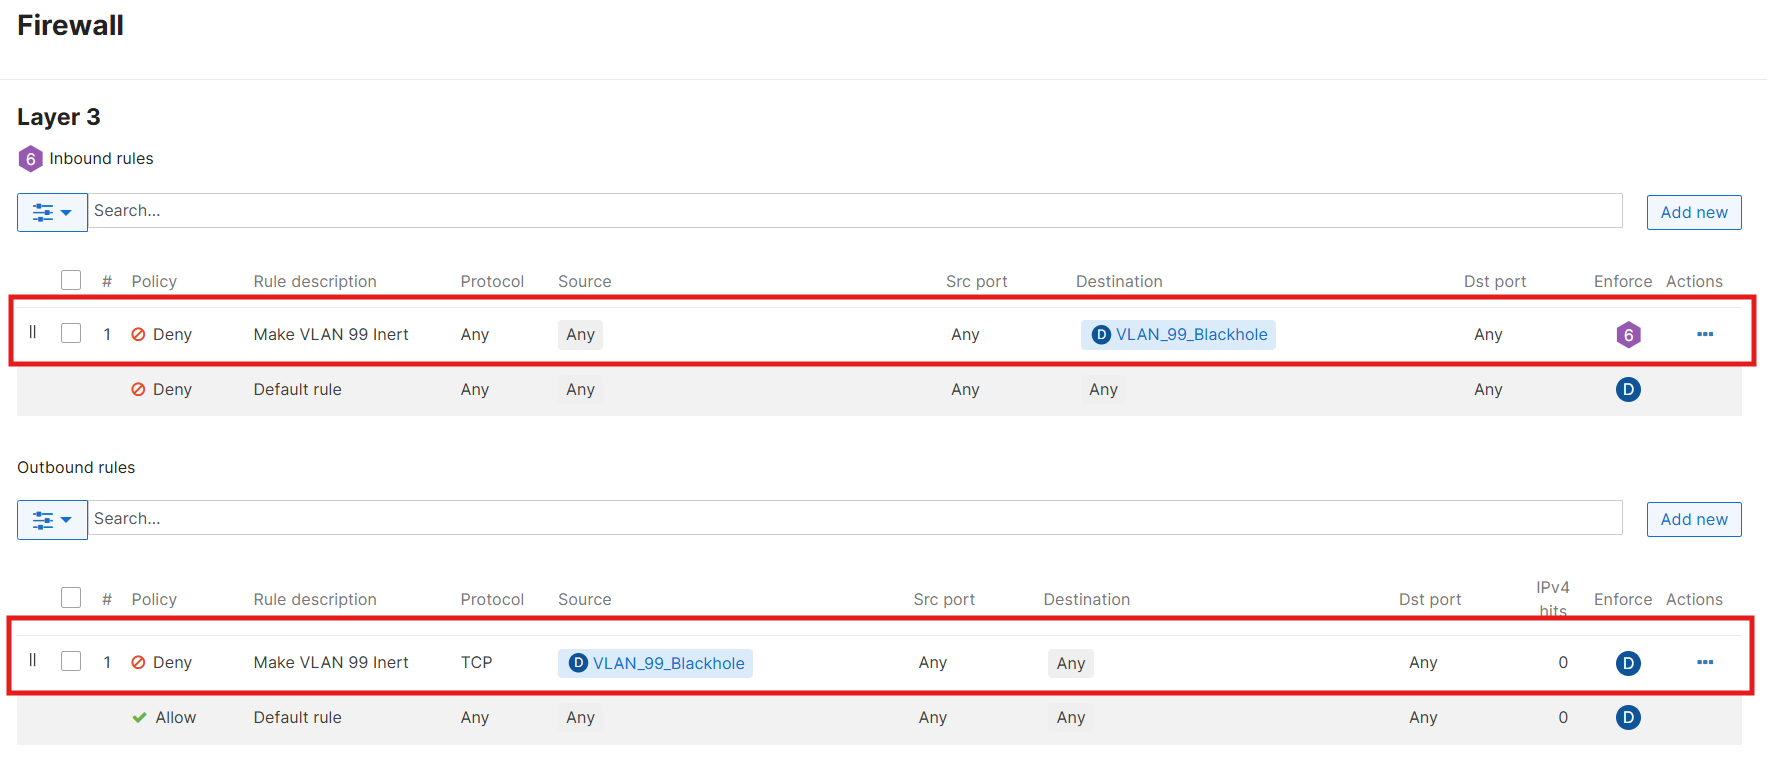Toggle the select-all checkbox in outbound rules header
The height and width of the screenshot is (775, 1771).
pyautogui.click(x=71, y=598)
